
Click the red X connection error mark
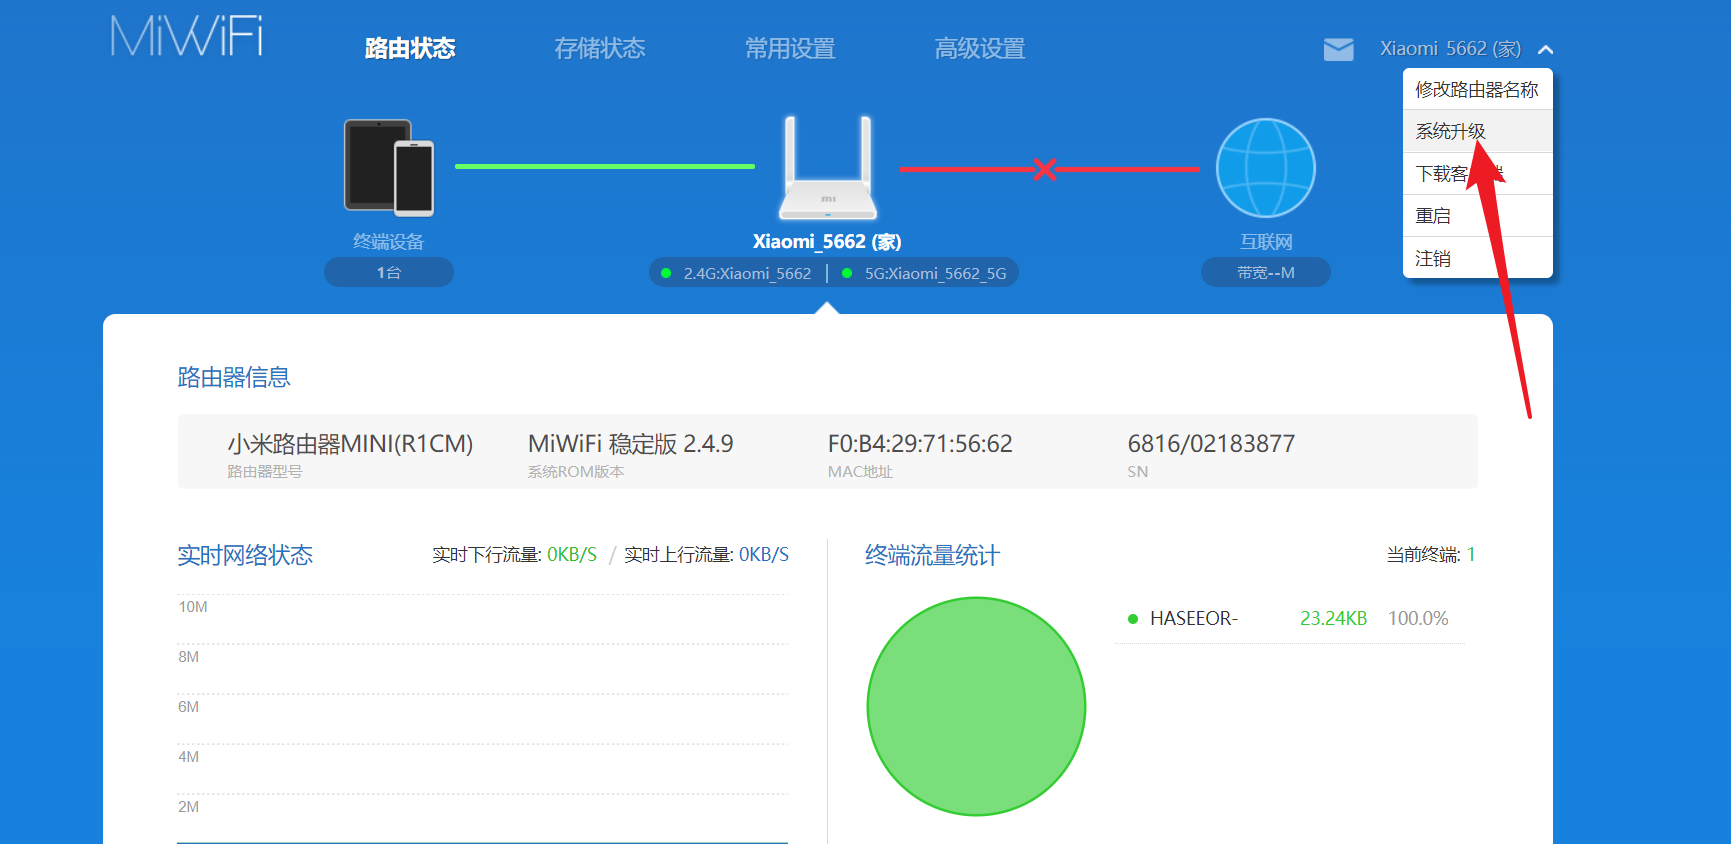click(1045, 169)
